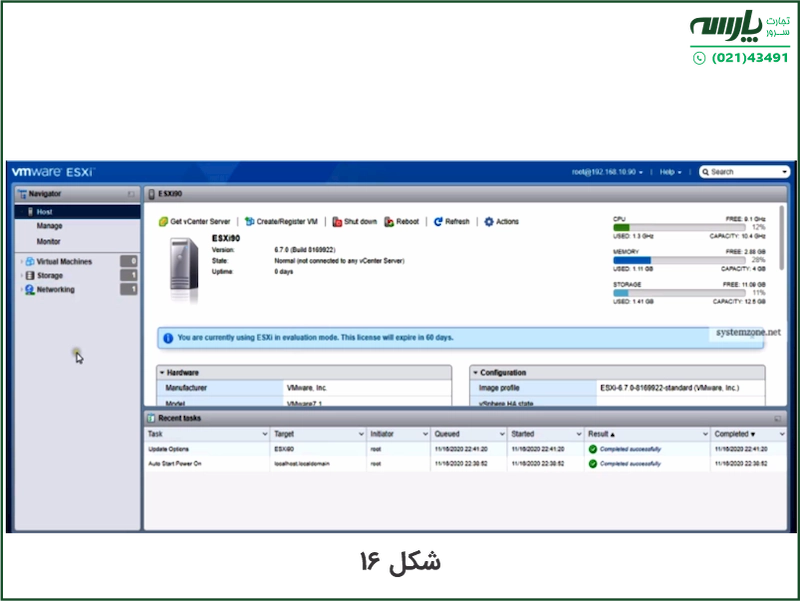Minimize the Recent tasks panel
800x601 pixels.
pos(778,418)
